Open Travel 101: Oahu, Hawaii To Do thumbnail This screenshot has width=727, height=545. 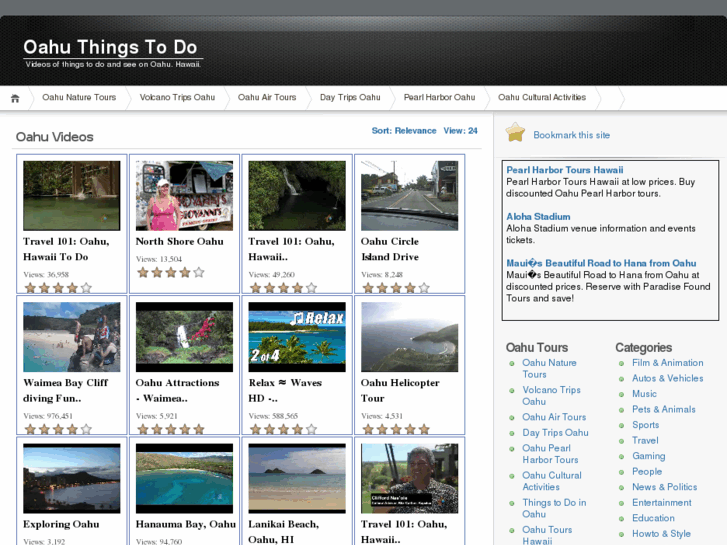click(72, 196)
